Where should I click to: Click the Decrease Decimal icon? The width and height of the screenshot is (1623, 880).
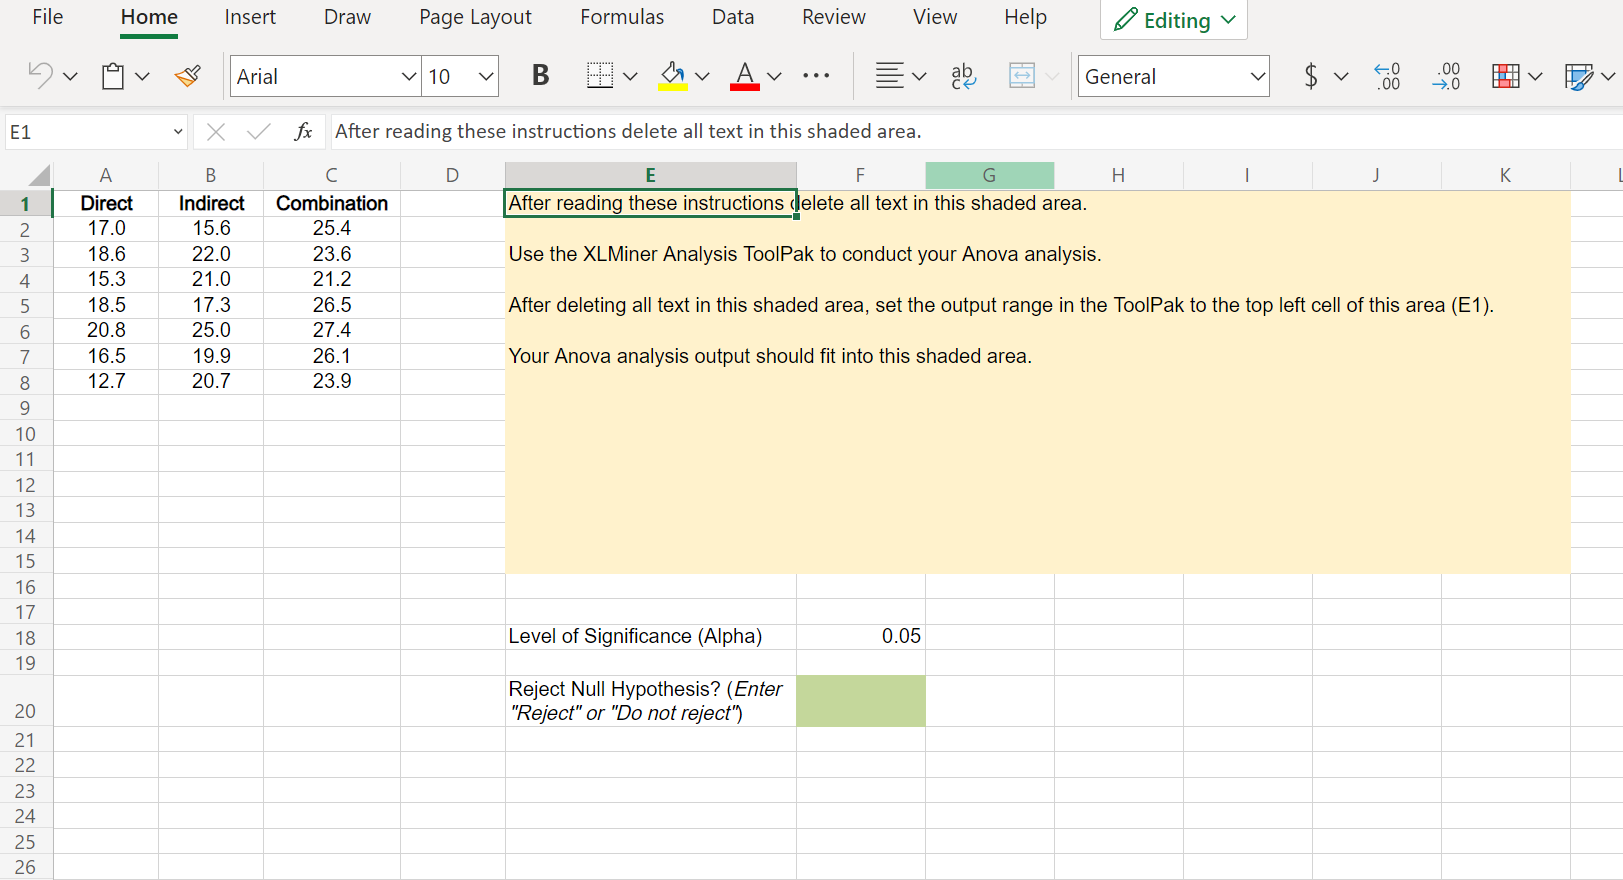(1446, 76)
